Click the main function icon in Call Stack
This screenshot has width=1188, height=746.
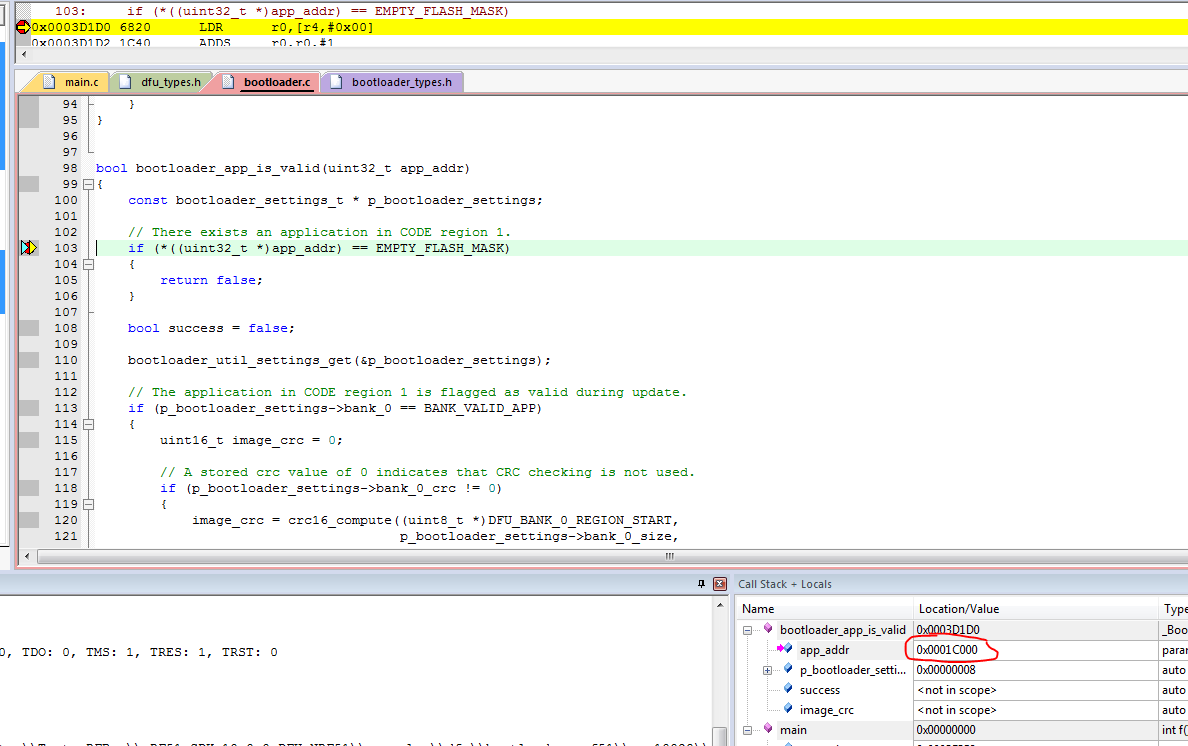[768, 729]
